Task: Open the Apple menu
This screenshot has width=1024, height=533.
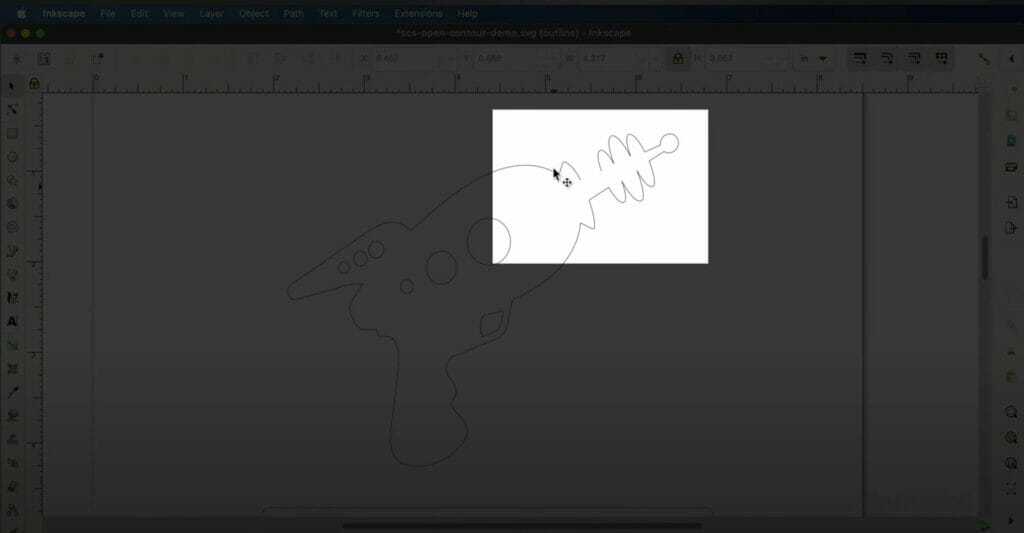Action: point(21,14)
